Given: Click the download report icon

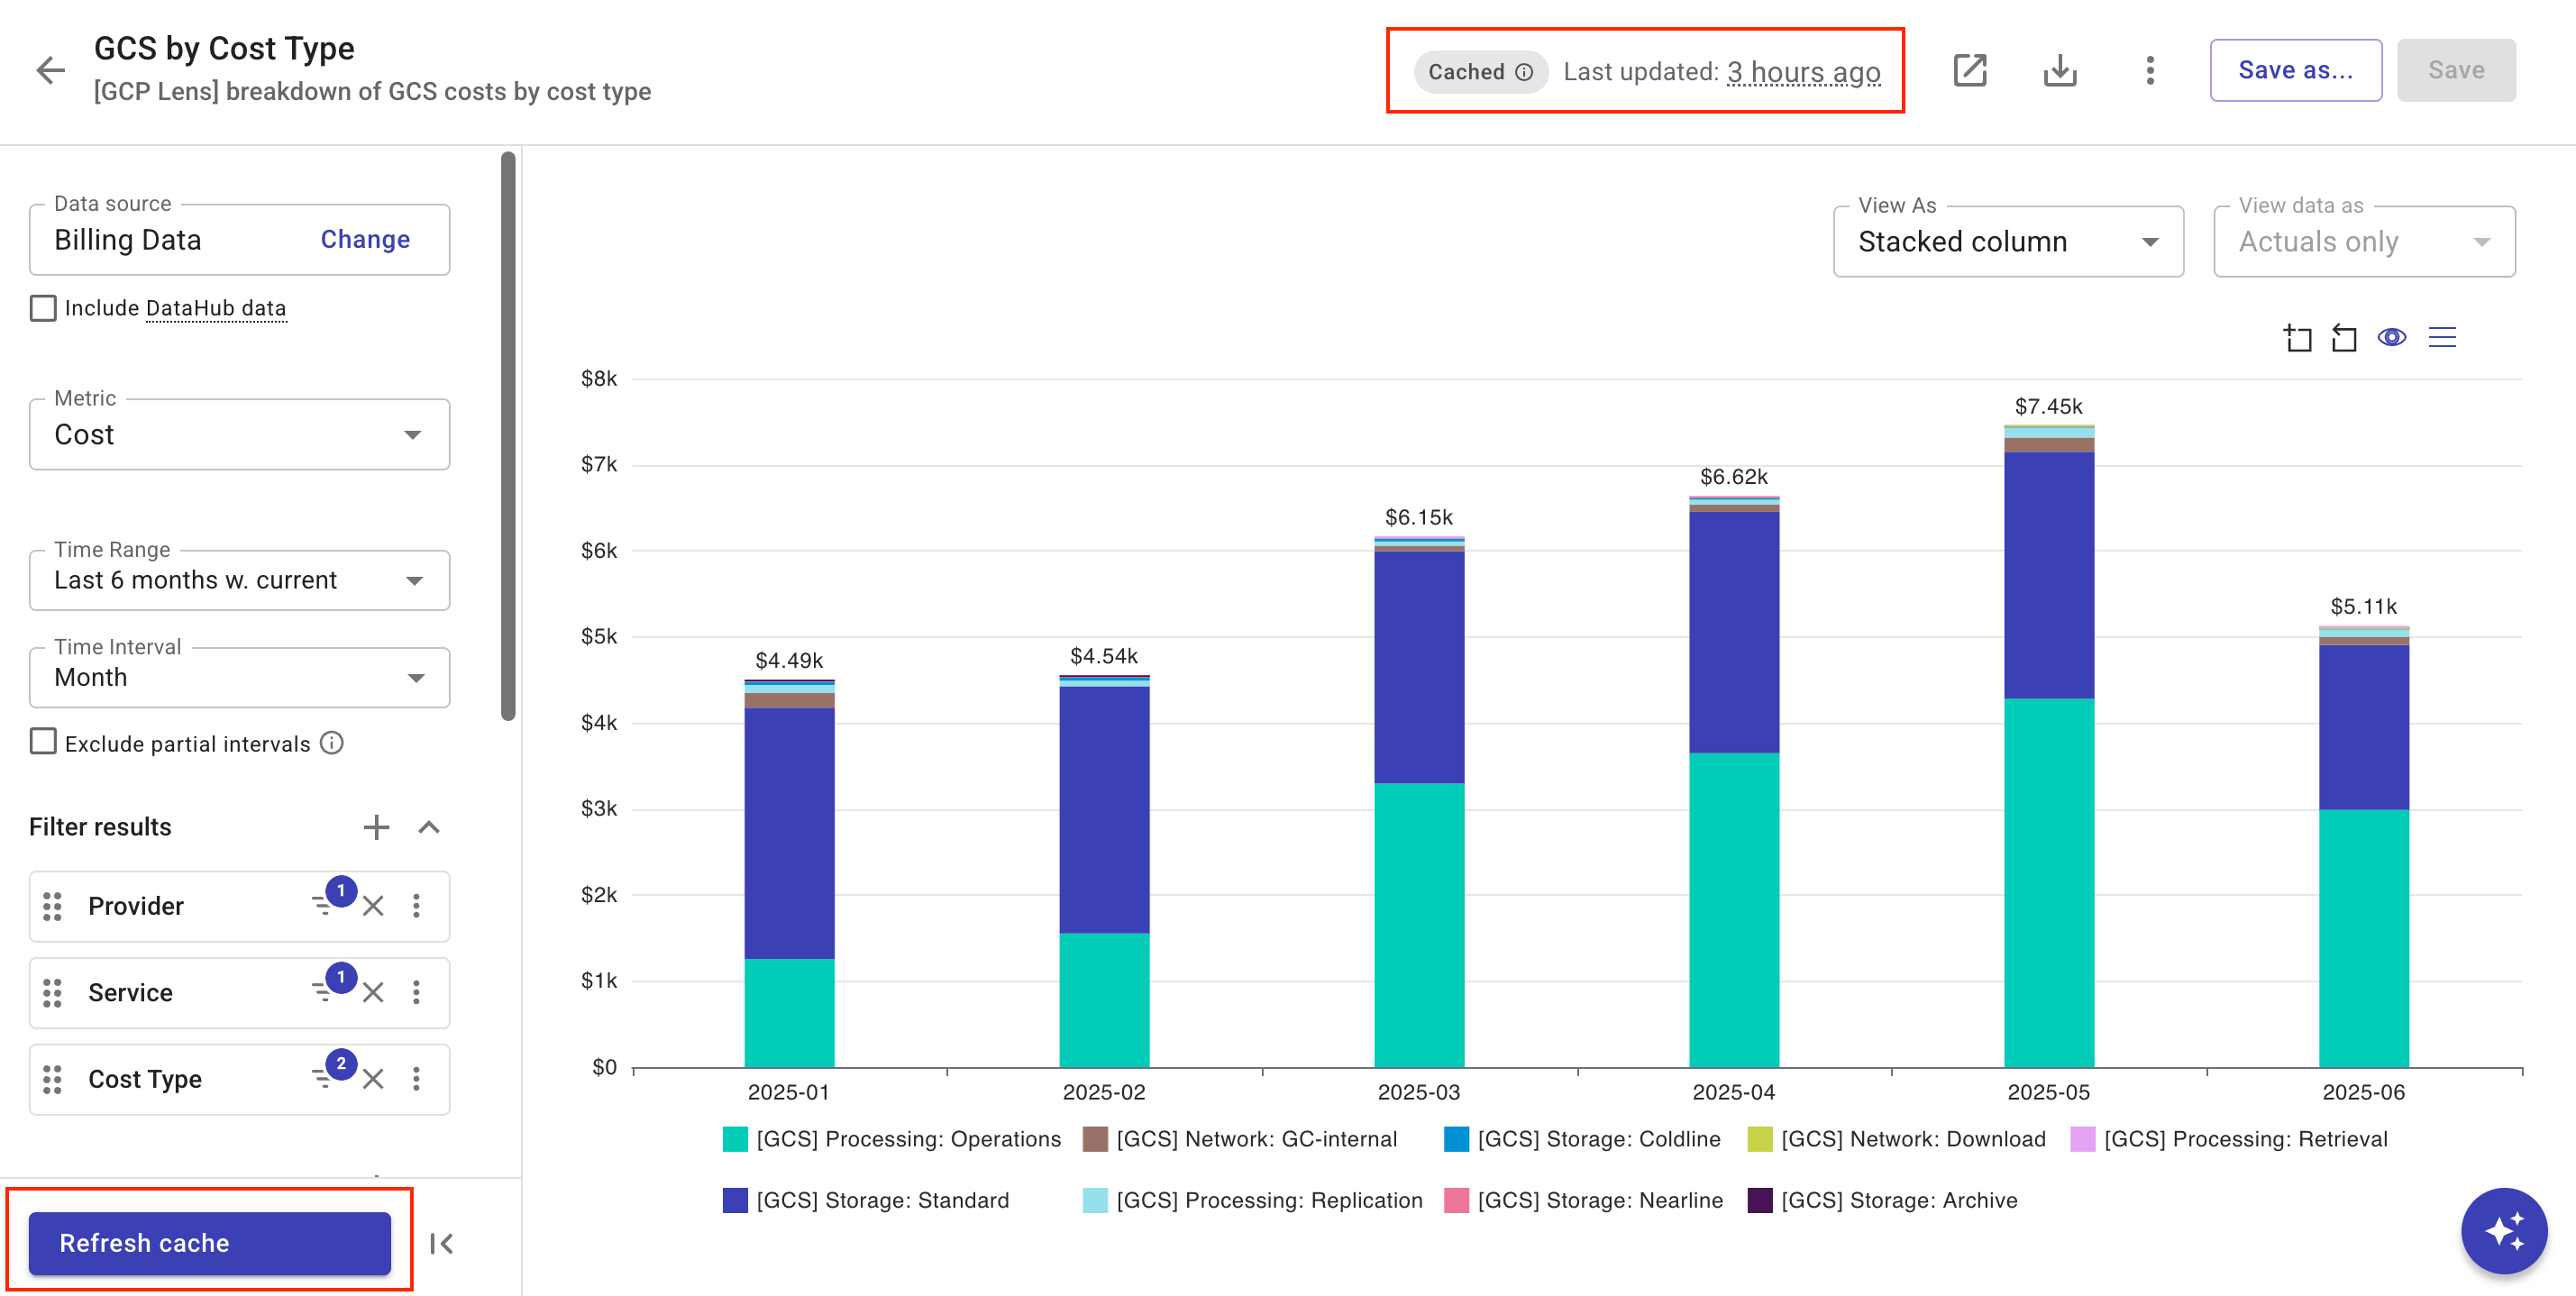Looking at the screenshot, I should (2059, 70).
